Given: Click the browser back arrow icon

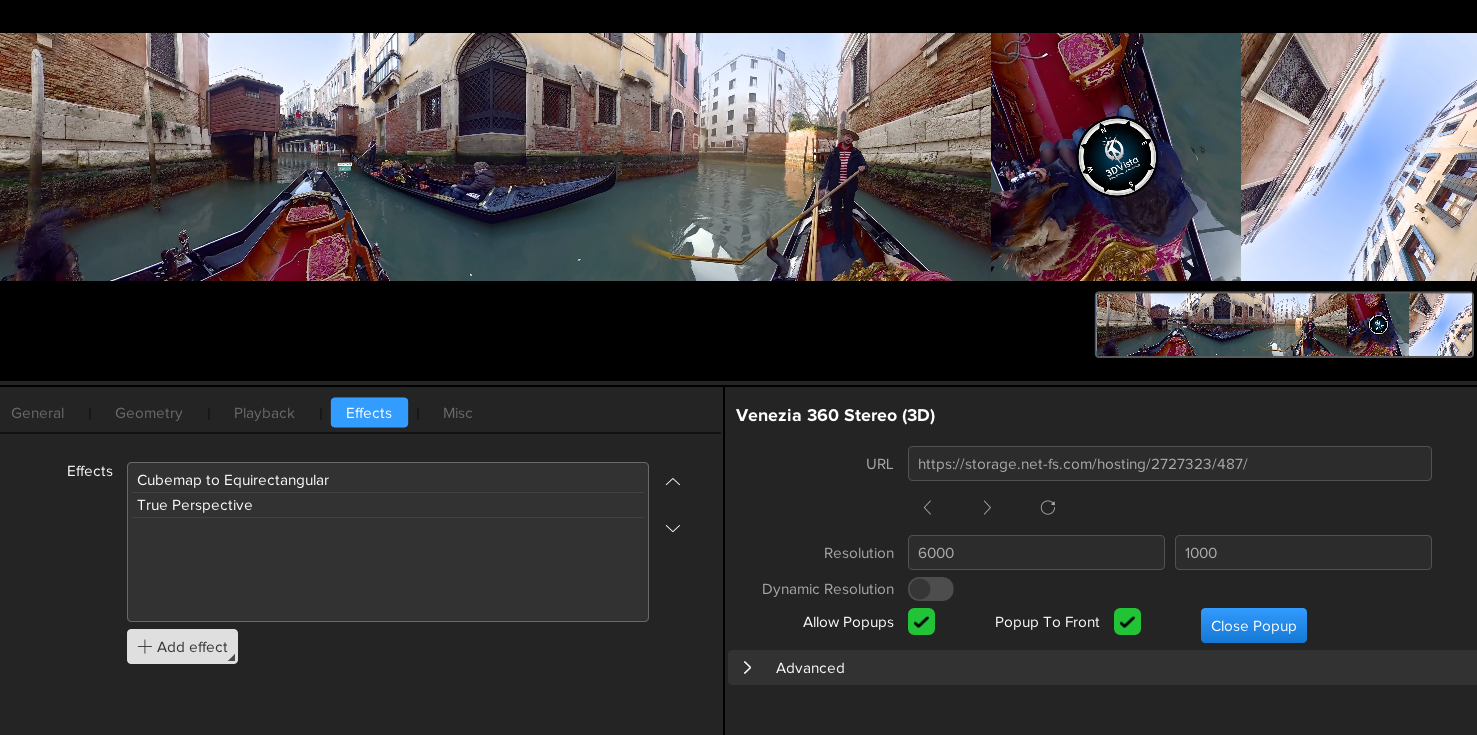Looking at the screenshot, I should point(927,508).
